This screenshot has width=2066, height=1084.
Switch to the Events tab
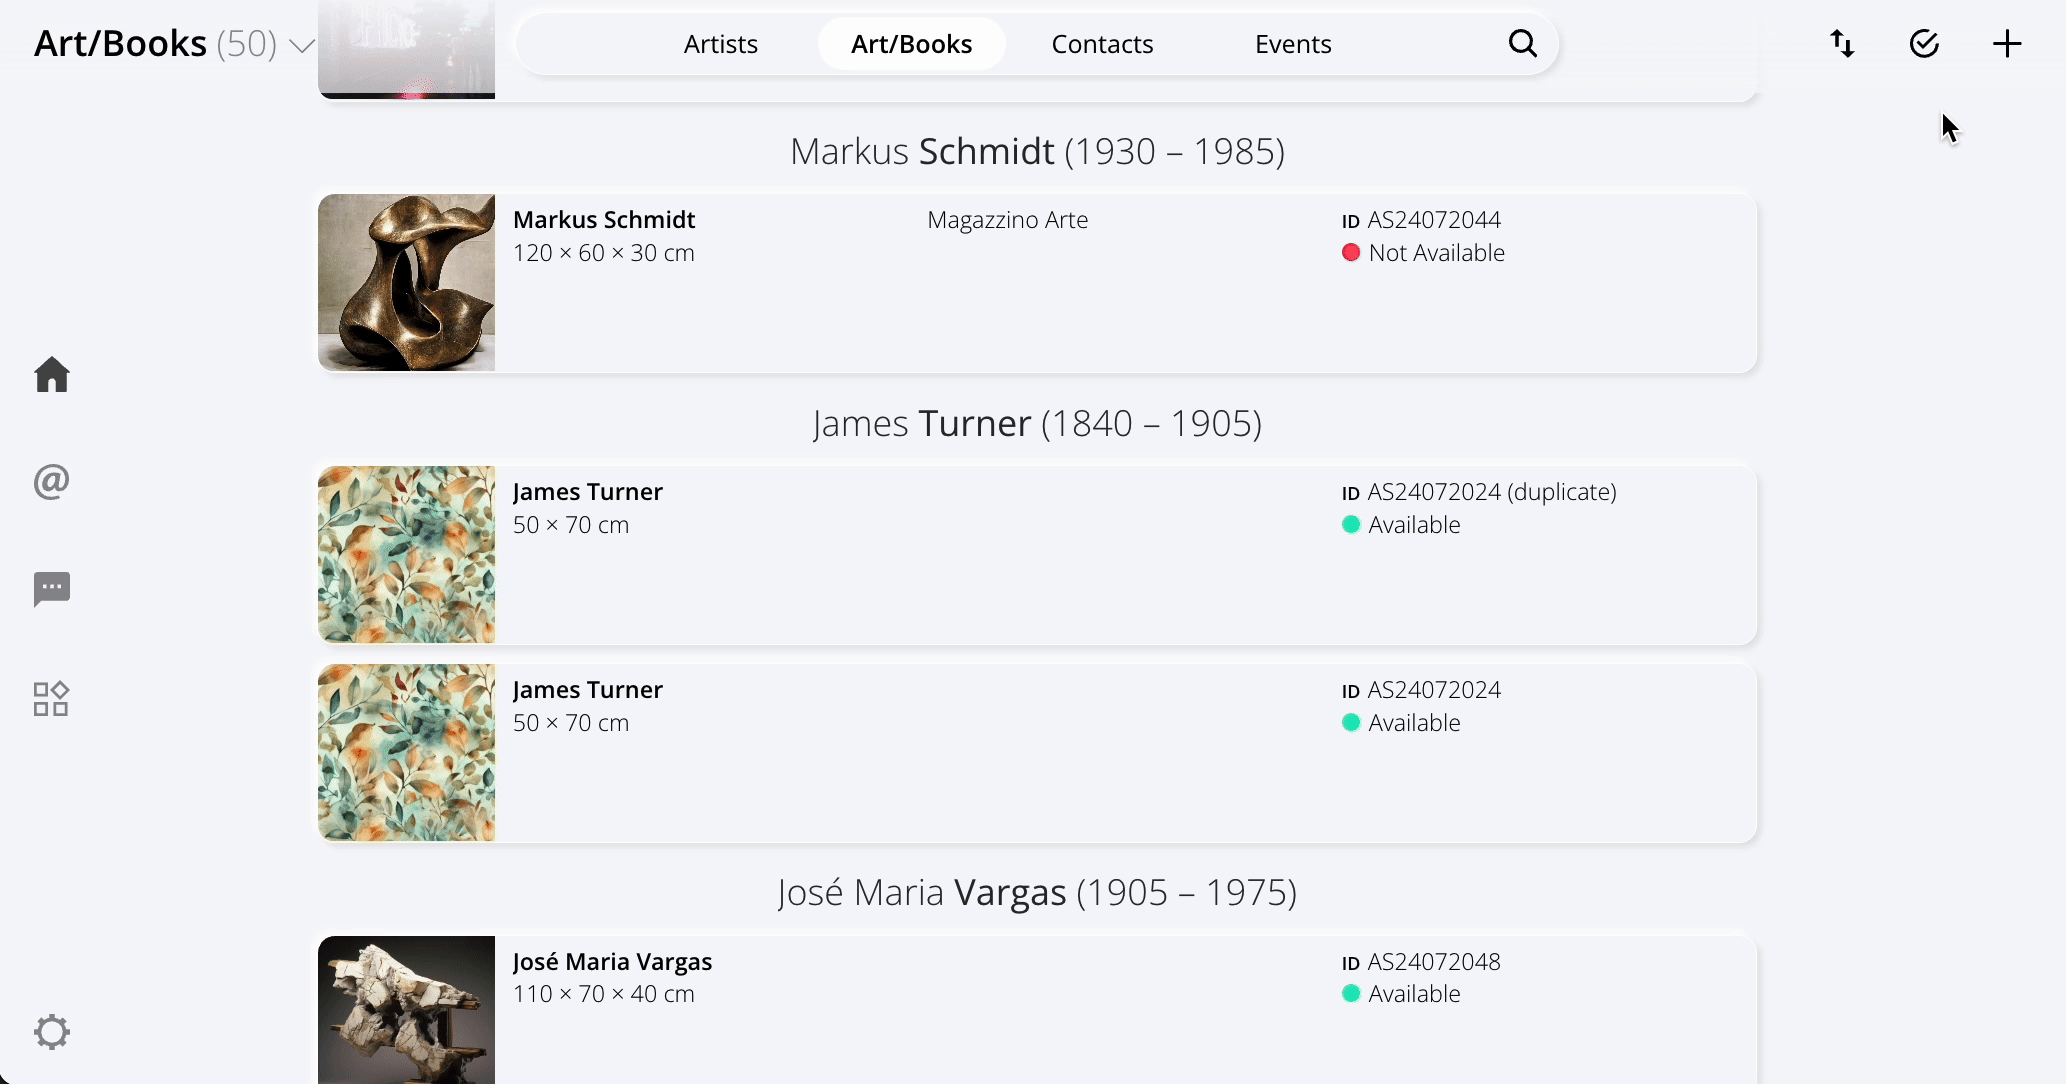point(1293,44)
